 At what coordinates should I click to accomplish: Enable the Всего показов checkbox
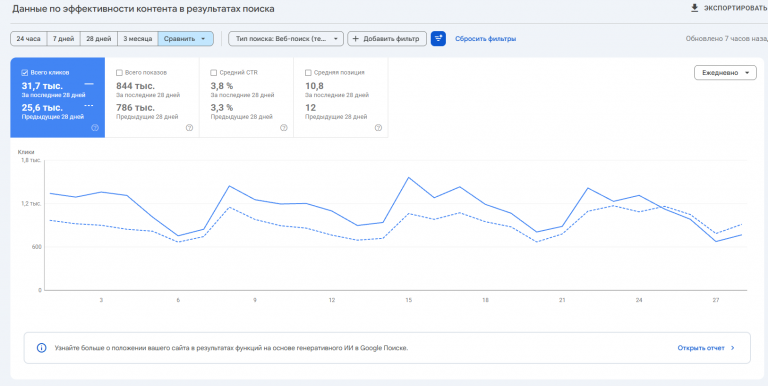click(x=119, y=72)
